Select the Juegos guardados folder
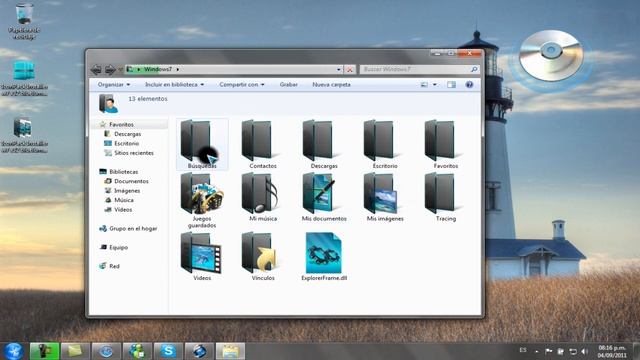This screenshot has height=360, width=640. point(202,200)
